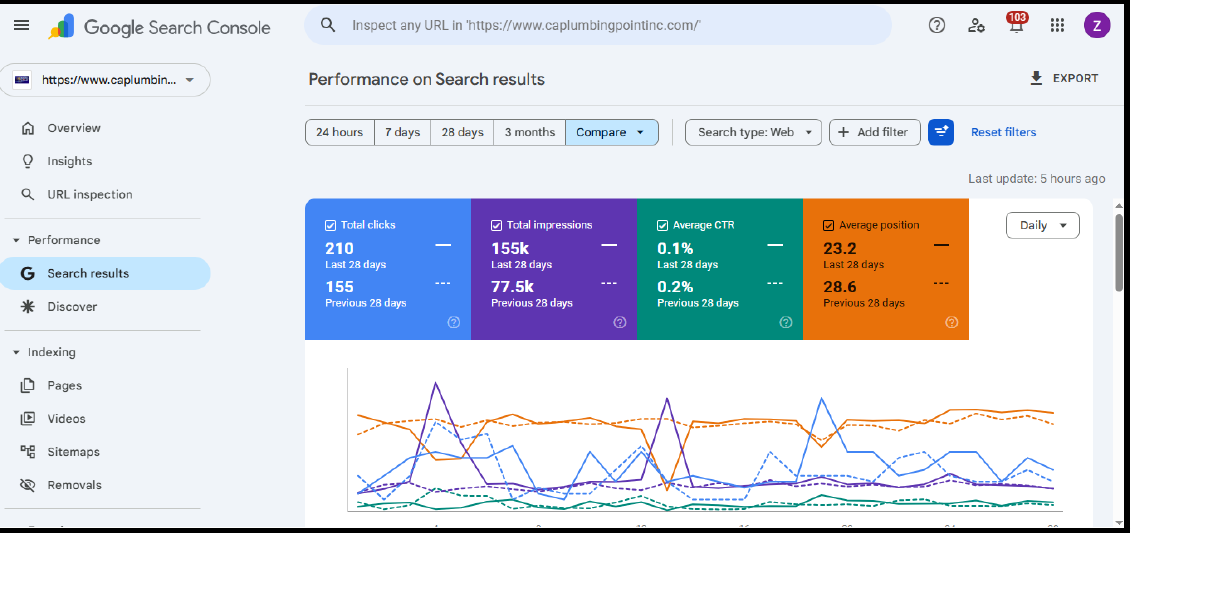Click the Inspect any URL search field

(x=598, y=25)
